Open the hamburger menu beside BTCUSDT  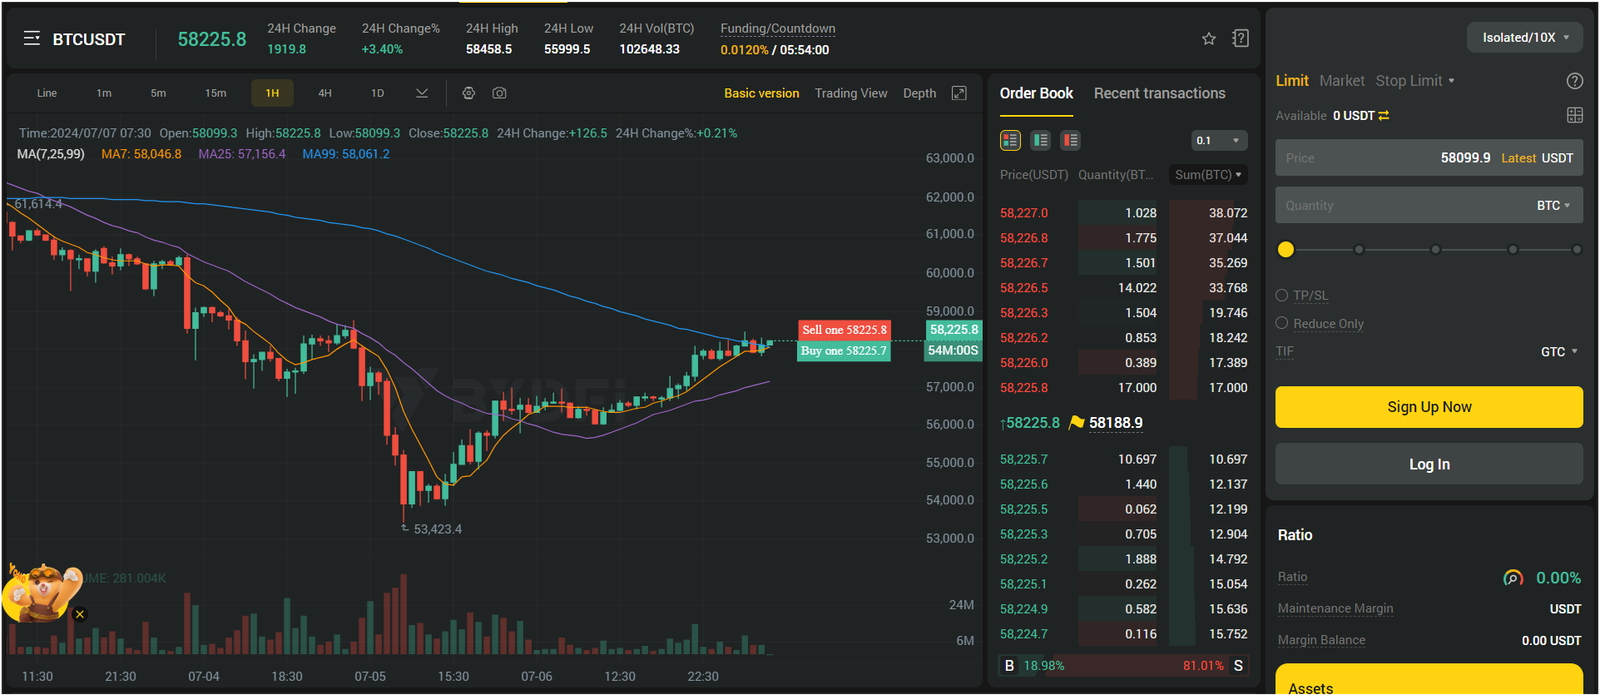pos(32,38)
